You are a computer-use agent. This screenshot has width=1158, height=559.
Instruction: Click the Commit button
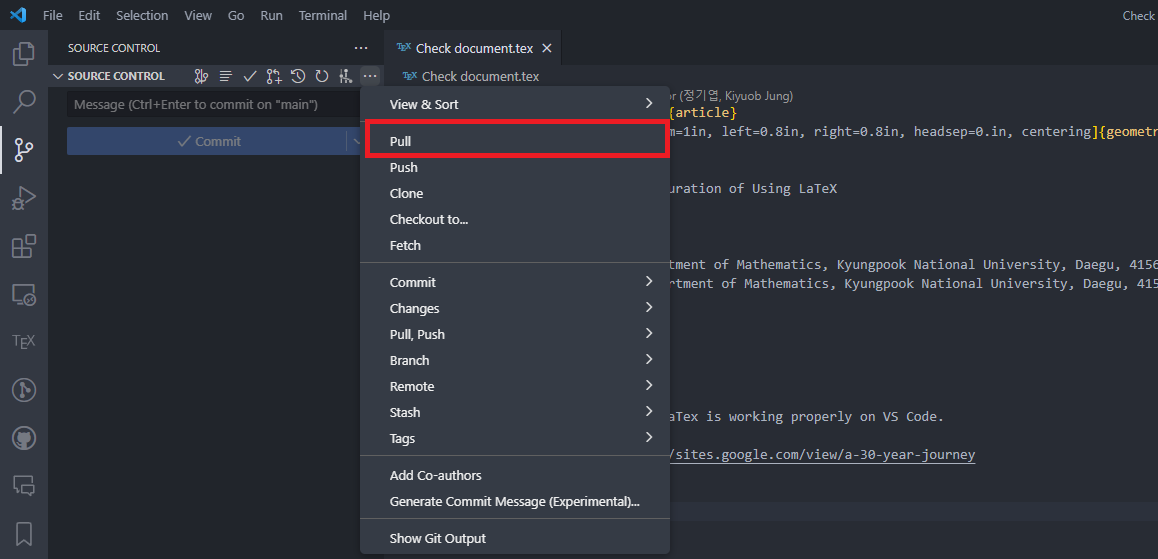click(207, 141)
